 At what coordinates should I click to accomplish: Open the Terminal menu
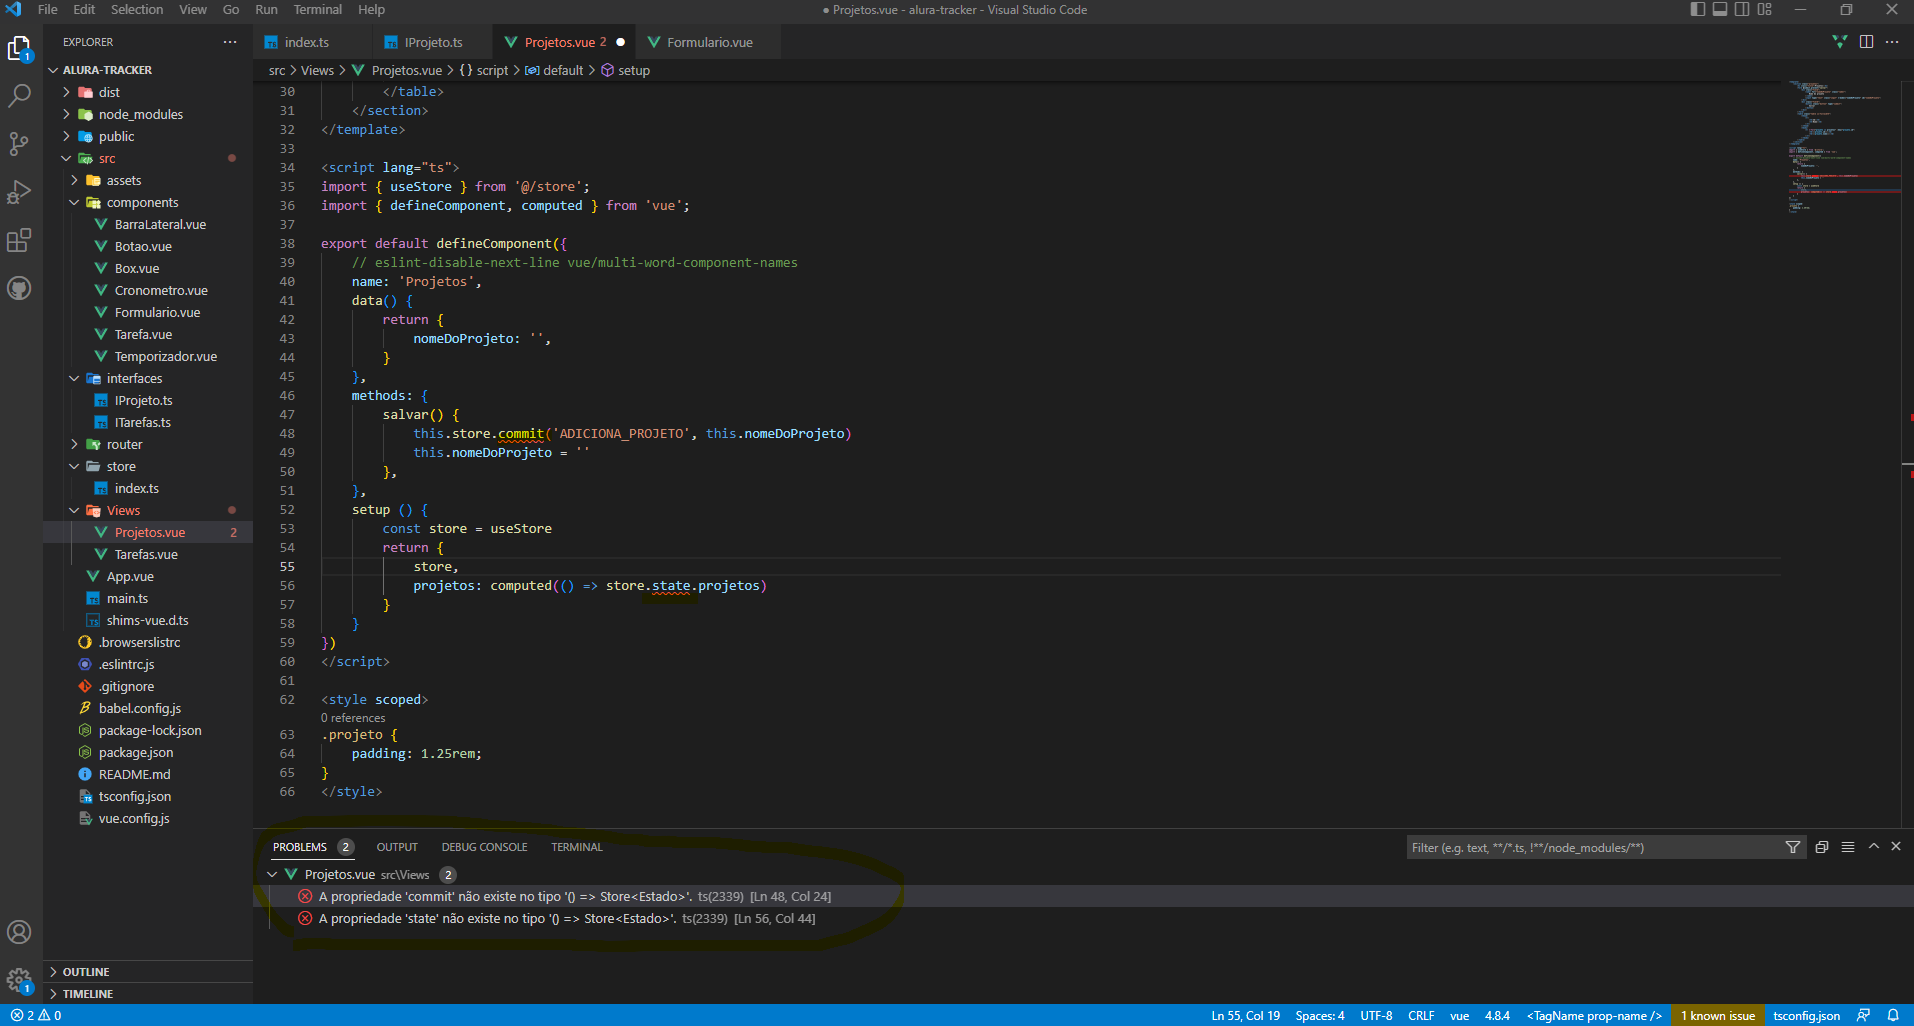[x=318, y=10]
